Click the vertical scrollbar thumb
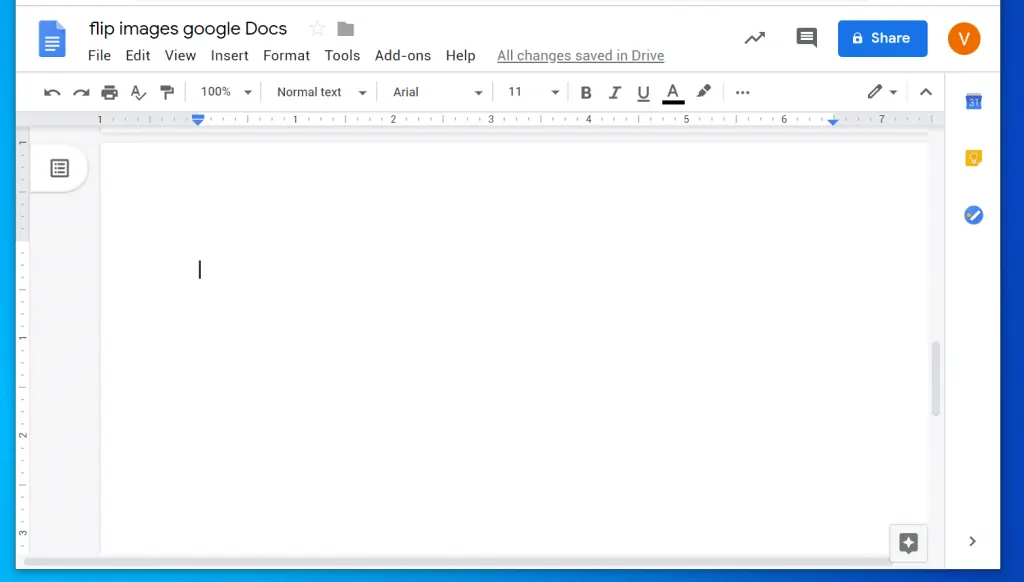The width and height of the screenshot is (1024, 582). pos(936,378)
